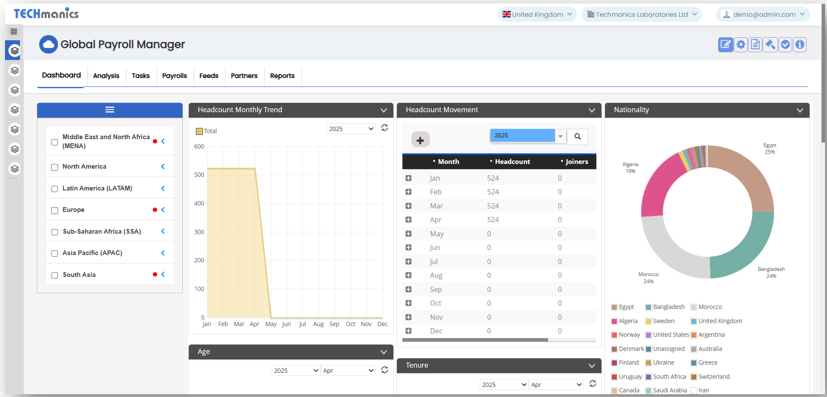Image resolution: width=827 pixels, height=397 pixels.
Task: Click the document icon in header toolbar
Action: [755, 45]
